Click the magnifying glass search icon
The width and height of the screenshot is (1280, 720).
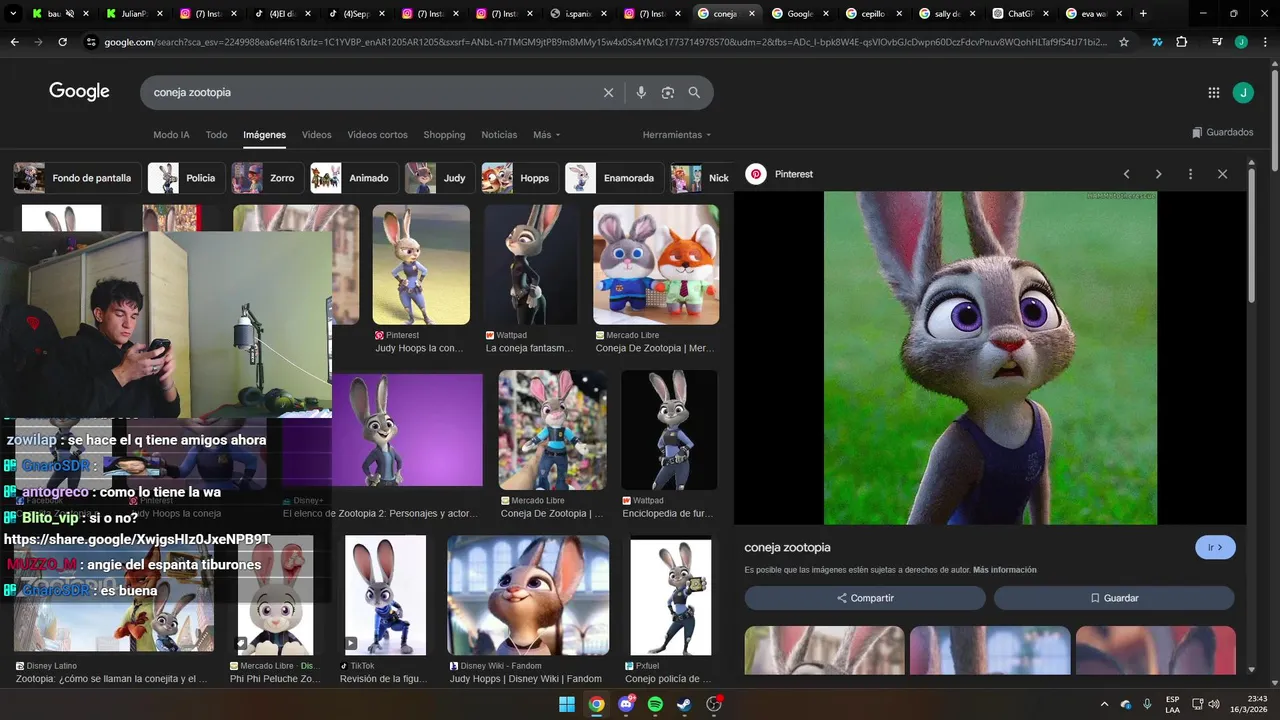point(694,93)
